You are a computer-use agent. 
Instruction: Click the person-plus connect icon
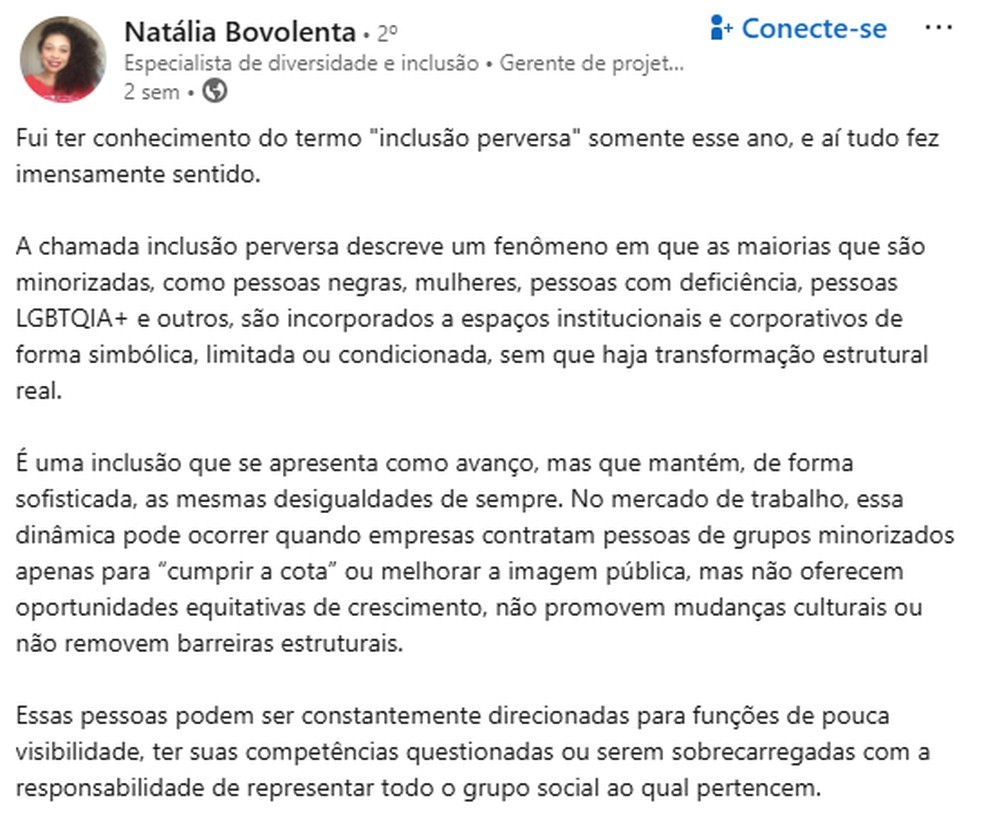coord(722,28)
